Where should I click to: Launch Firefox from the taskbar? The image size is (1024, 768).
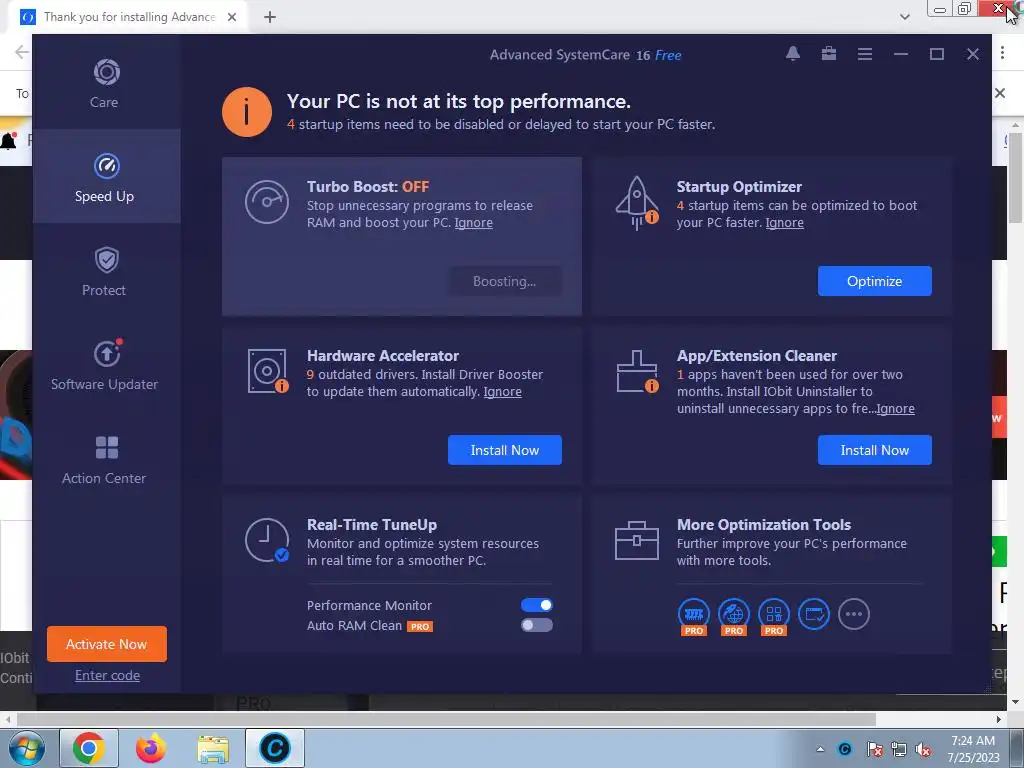[x=151, y=748]
